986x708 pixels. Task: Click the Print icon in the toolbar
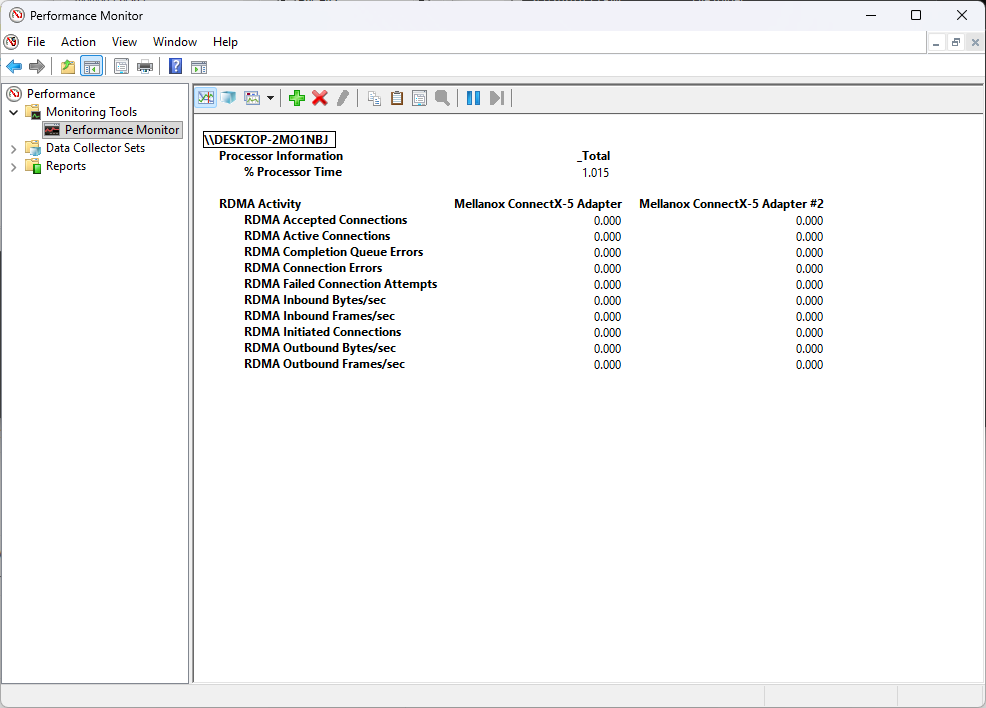(145, 67)
